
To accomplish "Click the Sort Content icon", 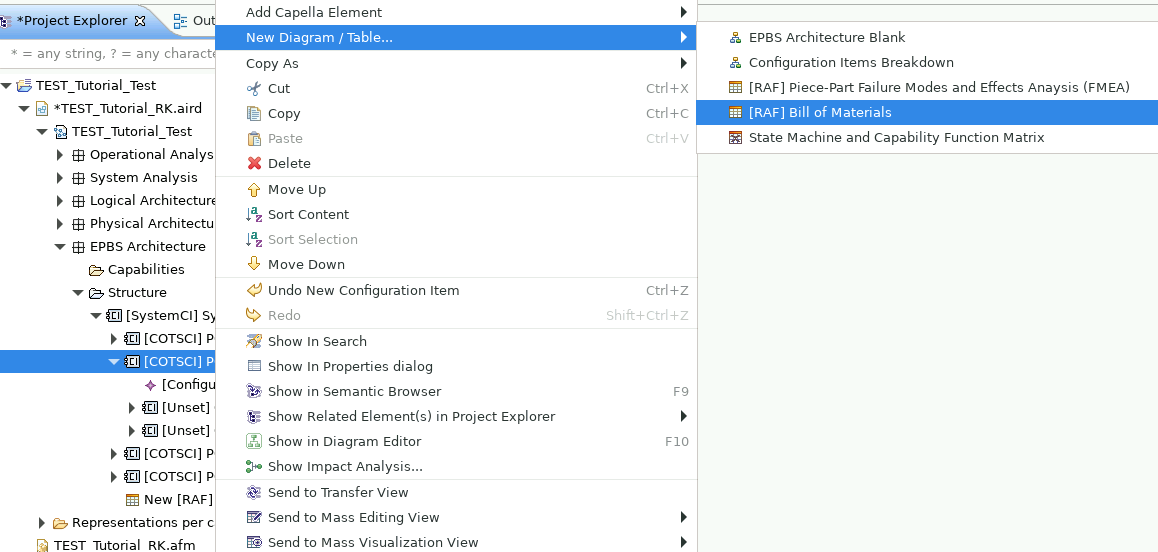I will point(254,215).
